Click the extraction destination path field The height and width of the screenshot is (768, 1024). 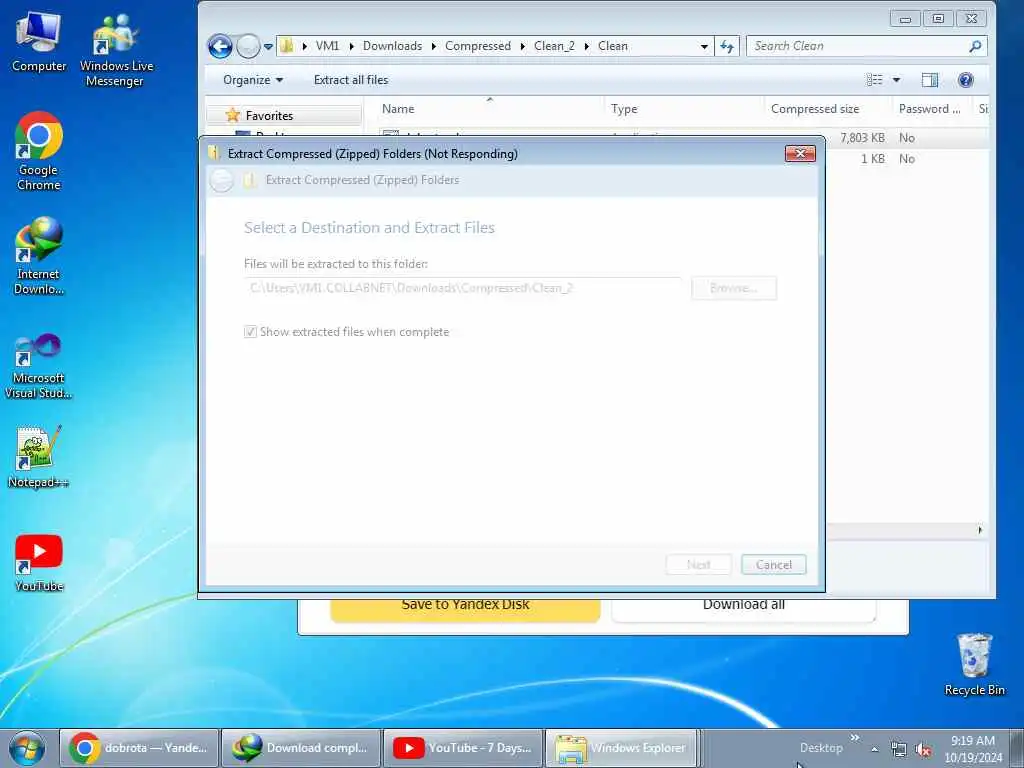coord(464,288)
